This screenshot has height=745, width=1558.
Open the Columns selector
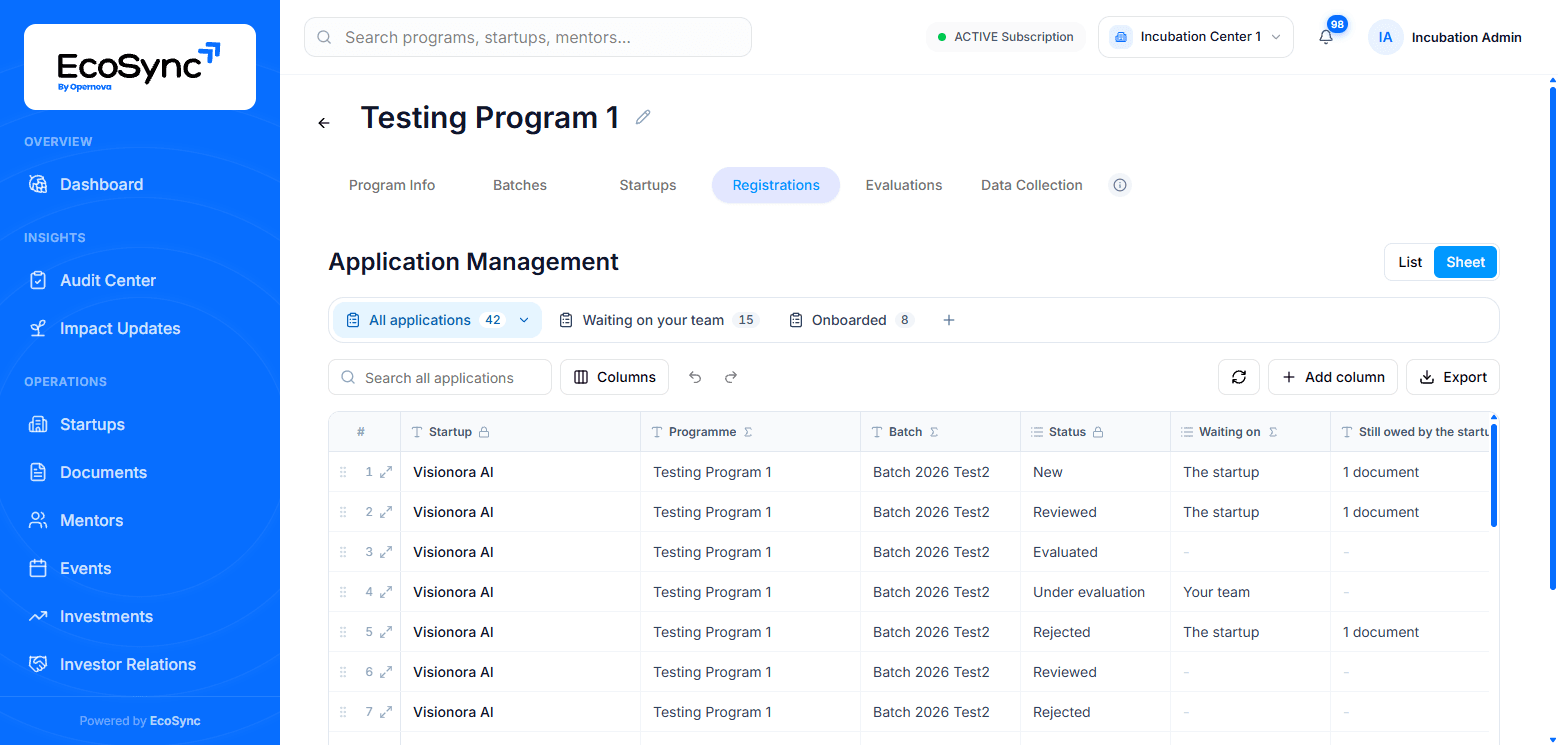[x=614, y=377]
